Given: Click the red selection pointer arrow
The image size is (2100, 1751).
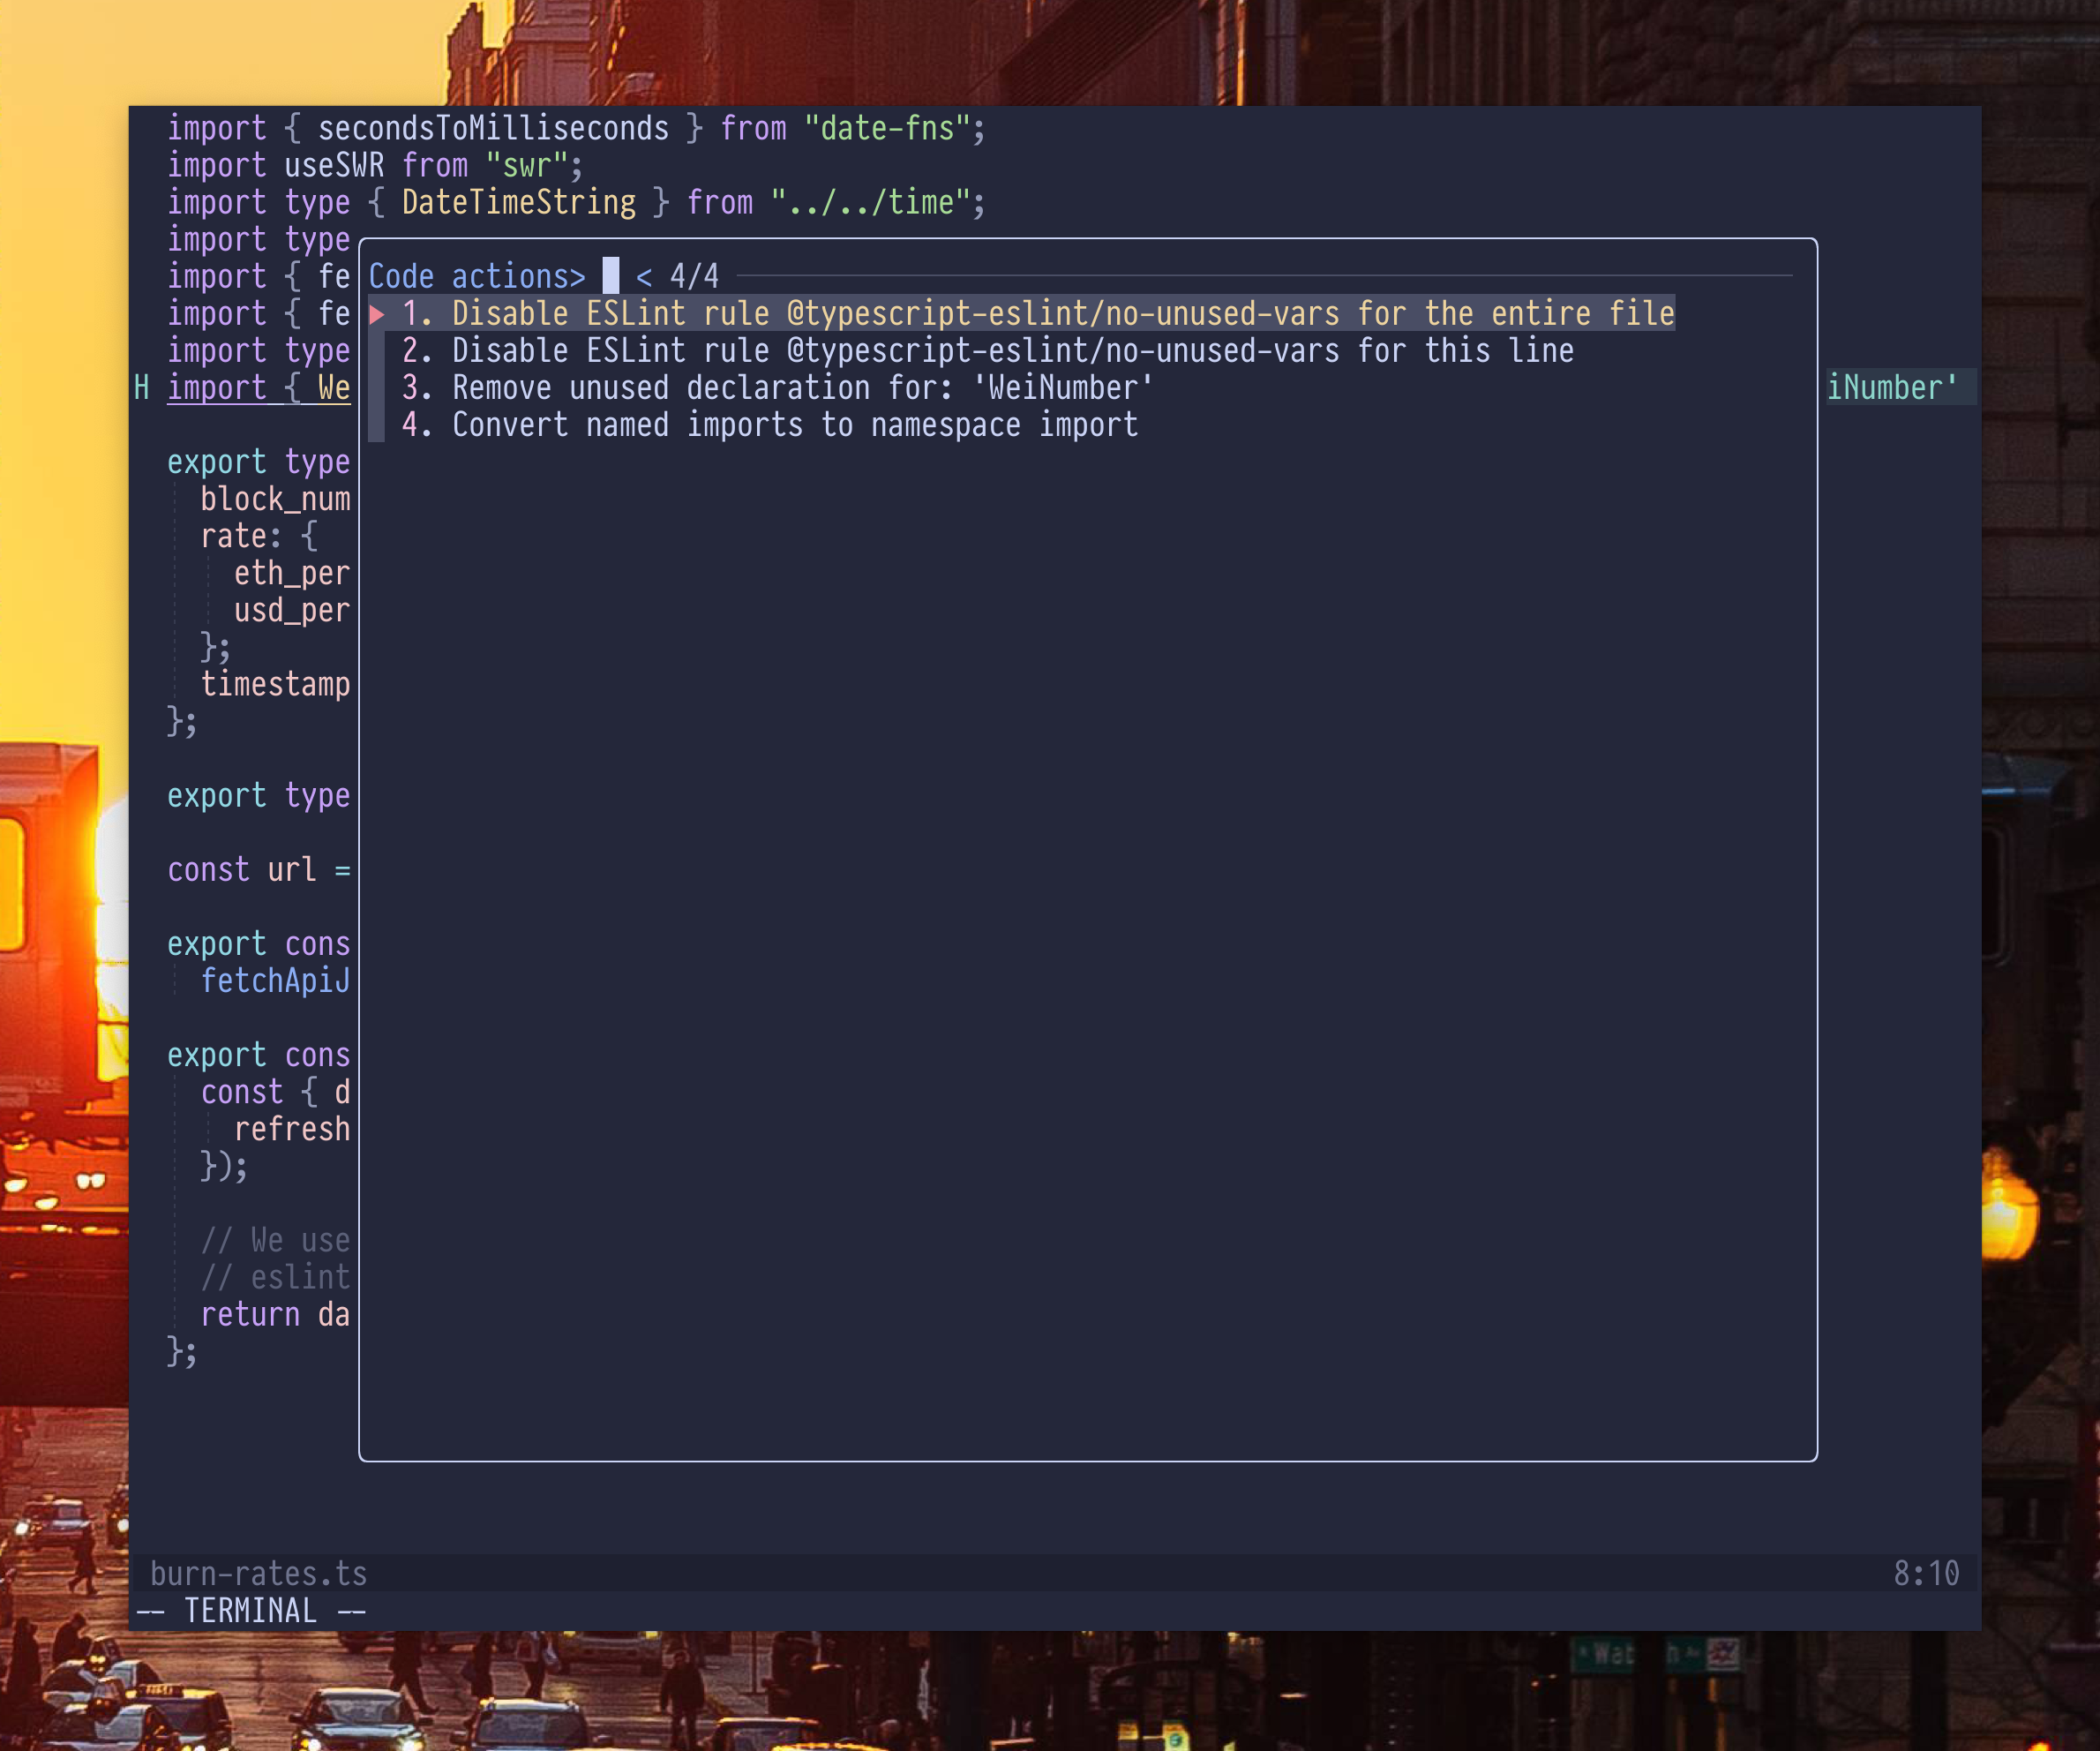Looking at the screenshot, I should (377, 314).
